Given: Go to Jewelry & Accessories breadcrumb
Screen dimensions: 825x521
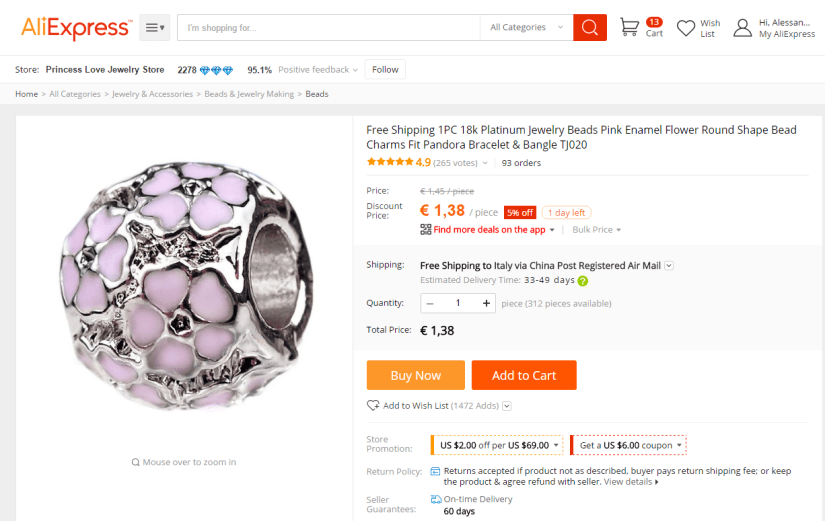Looking at the screenshot, I should pos(152,94).
